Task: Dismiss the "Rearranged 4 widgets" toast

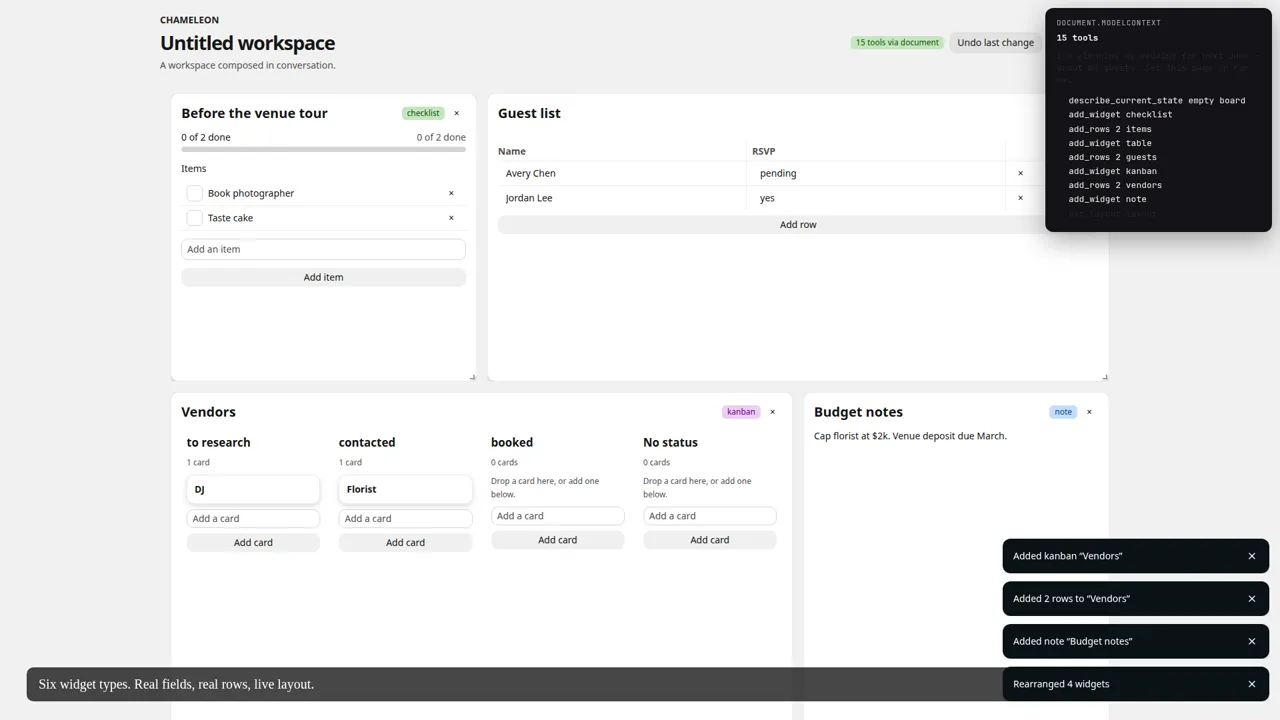Action: point(1251,684)
